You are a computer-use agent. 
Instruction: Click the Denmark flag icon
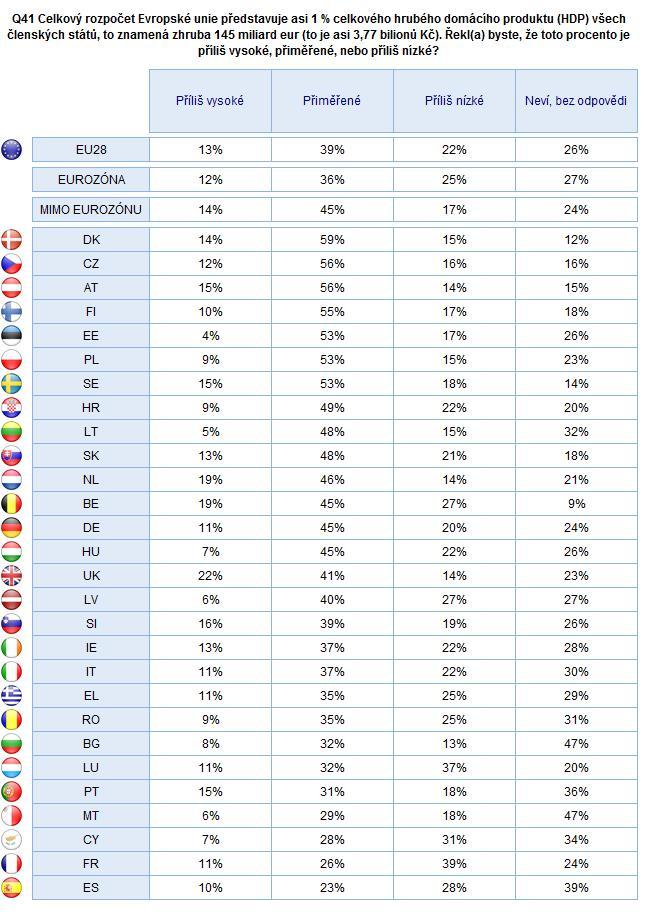point(11,240)
